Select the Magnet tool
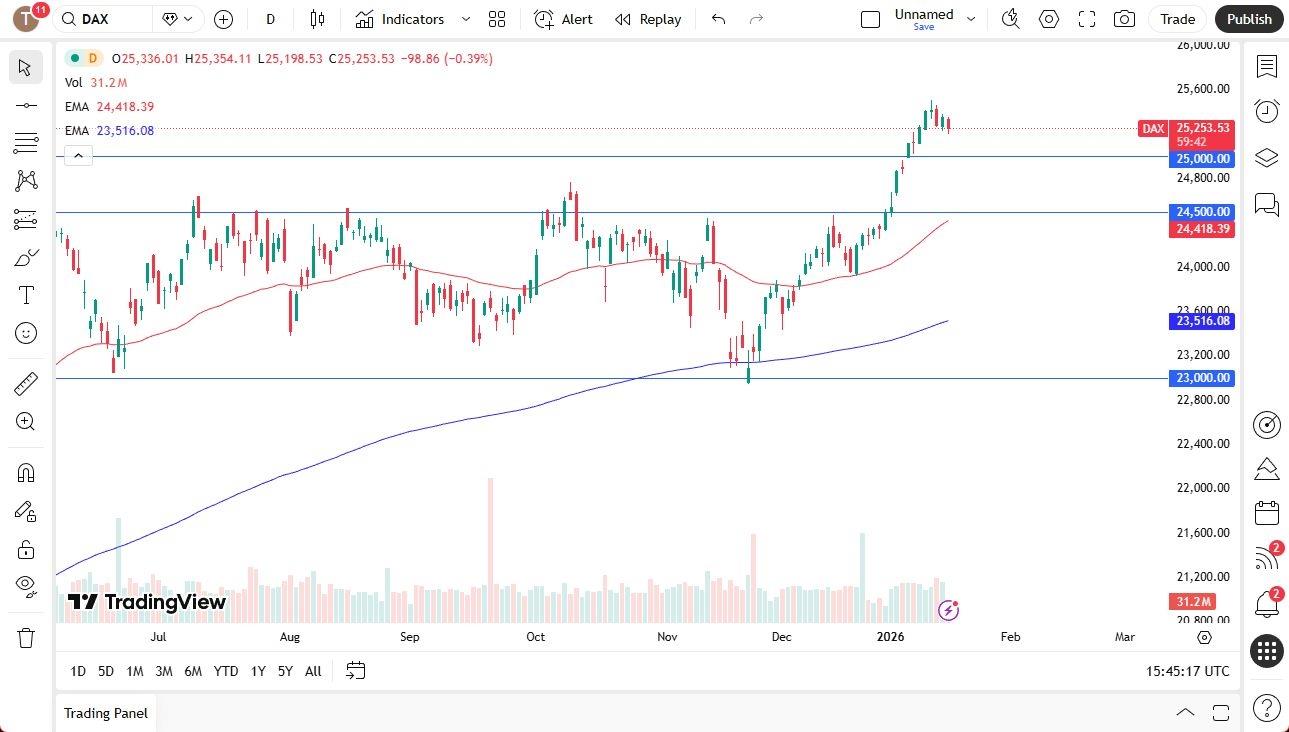 point(25,472)
